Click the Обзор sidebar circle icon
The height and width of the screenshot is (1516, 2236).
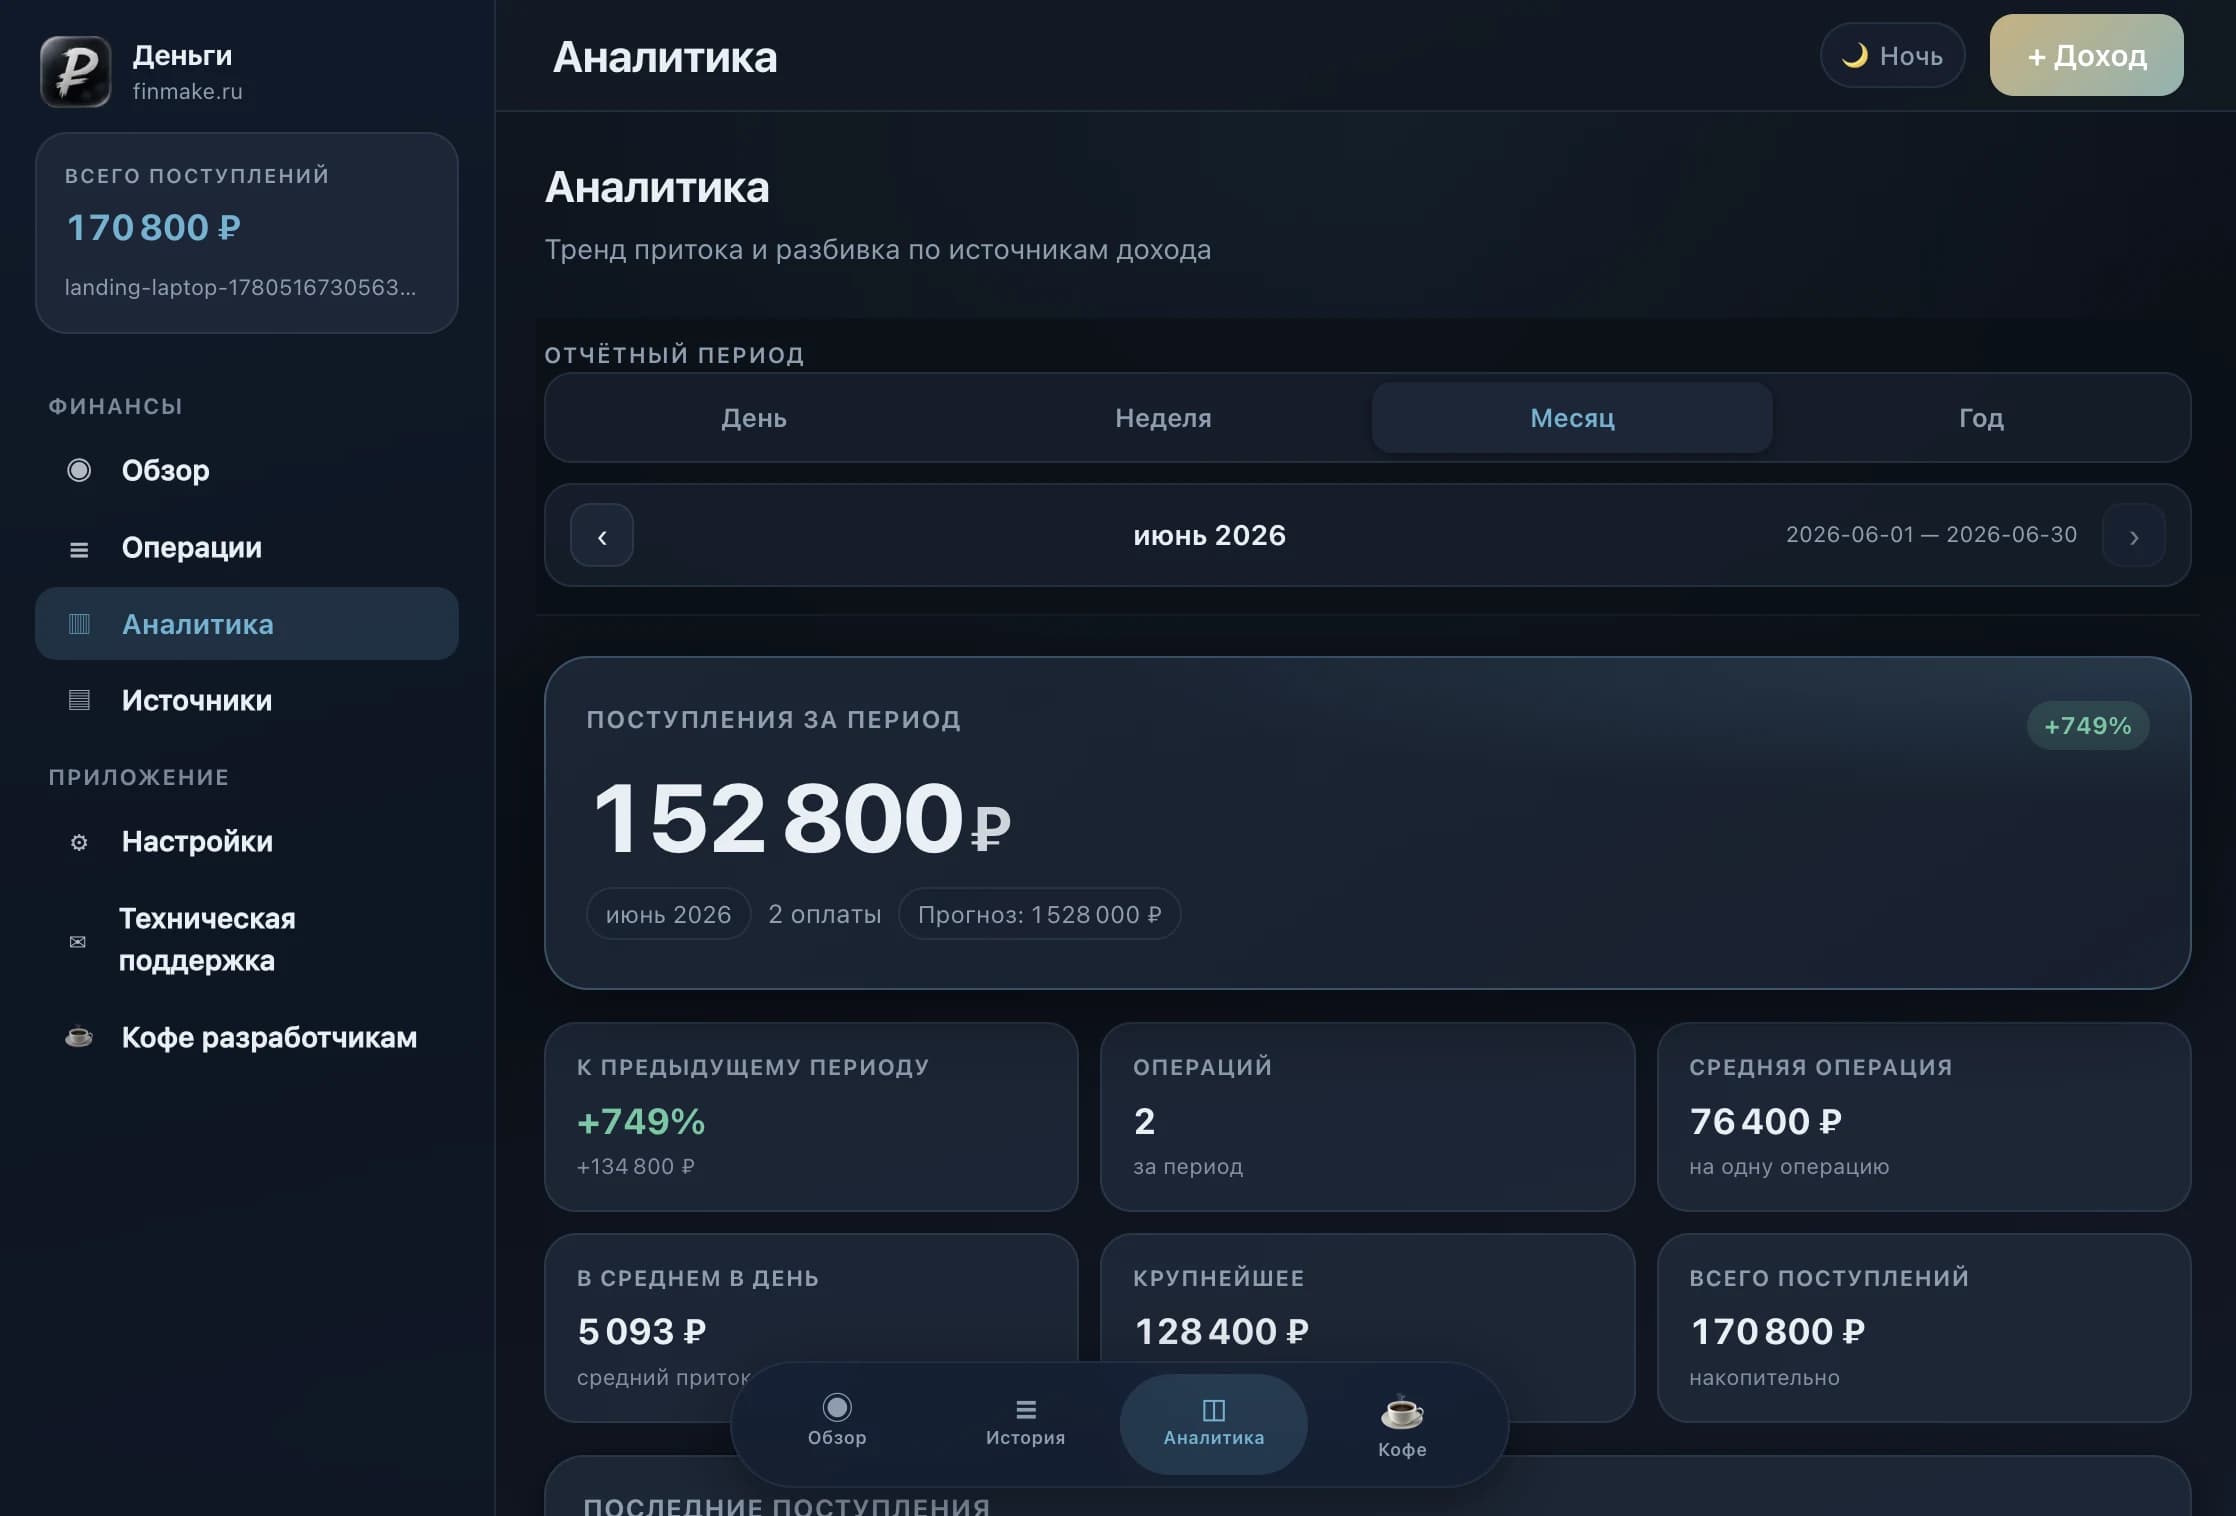(x=79, y=470)
